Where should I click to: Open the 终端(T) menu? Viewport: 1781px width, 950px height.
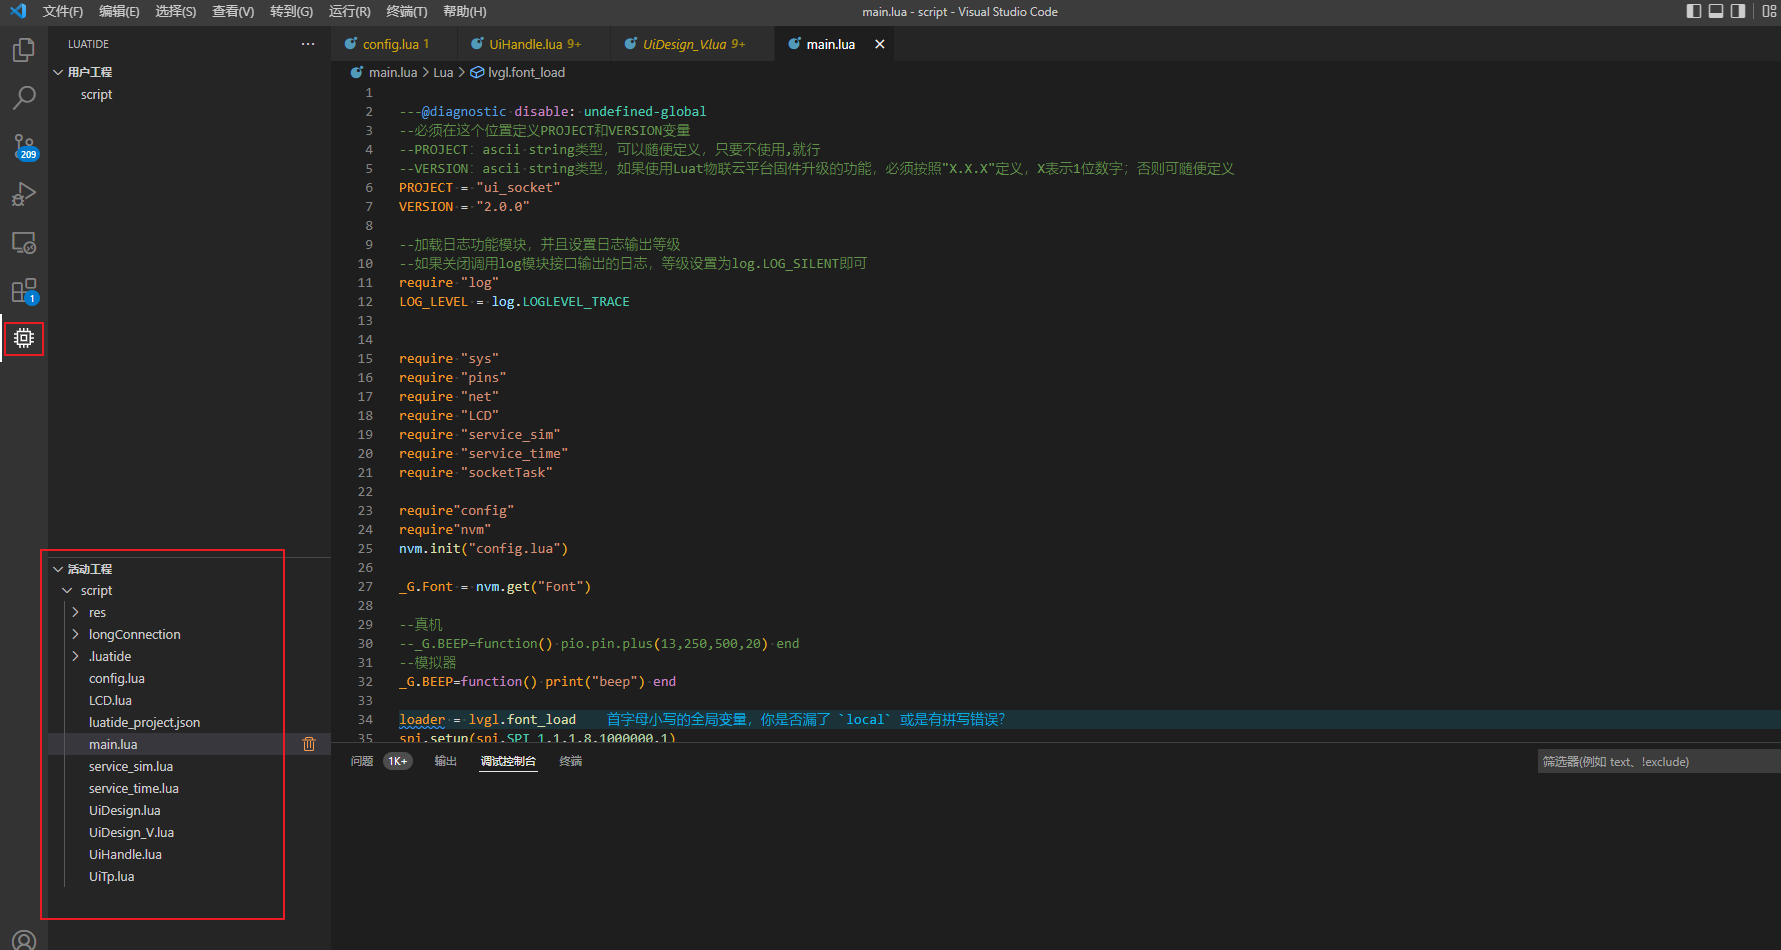click(406, 11)
